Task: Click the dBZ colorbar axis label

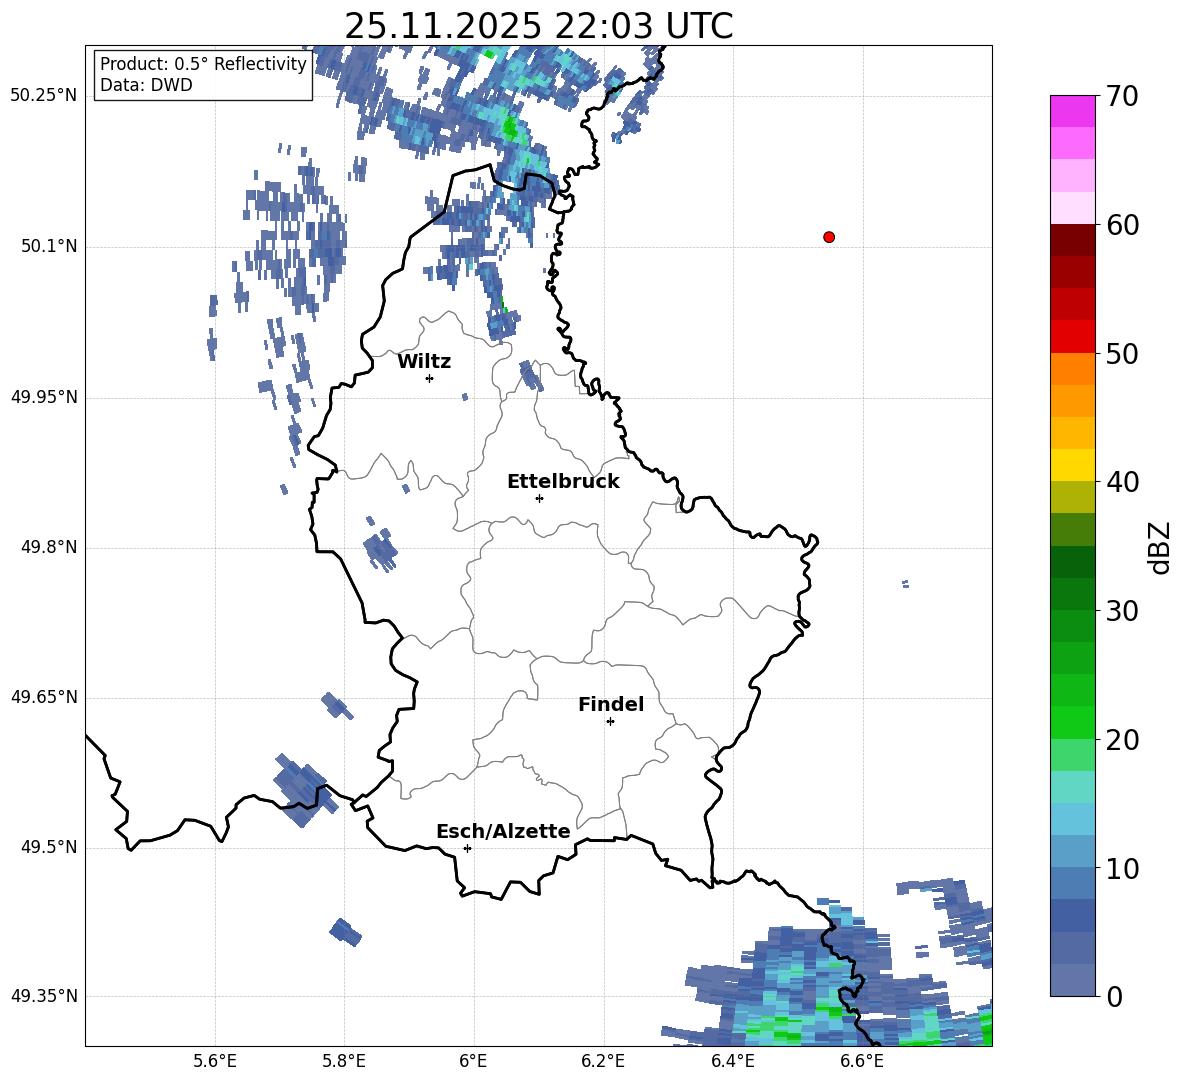Action: click(x=1159, y=547)
